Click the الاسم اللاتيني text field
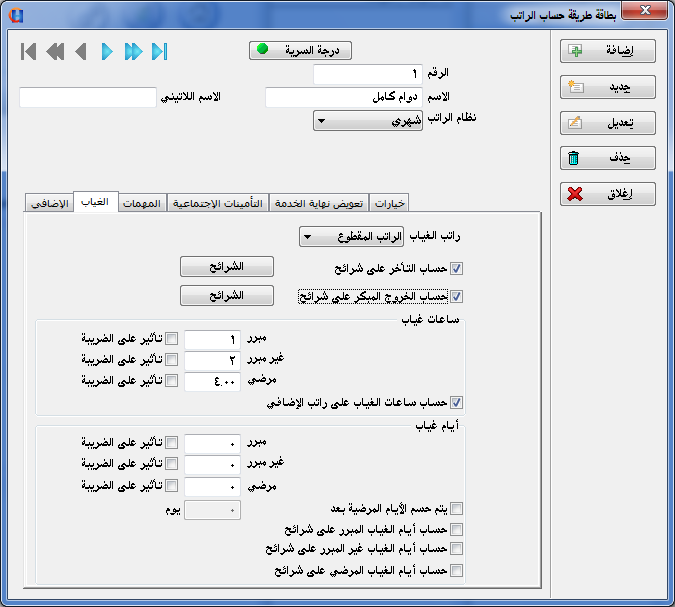The image size is (675, 607). 88,97
